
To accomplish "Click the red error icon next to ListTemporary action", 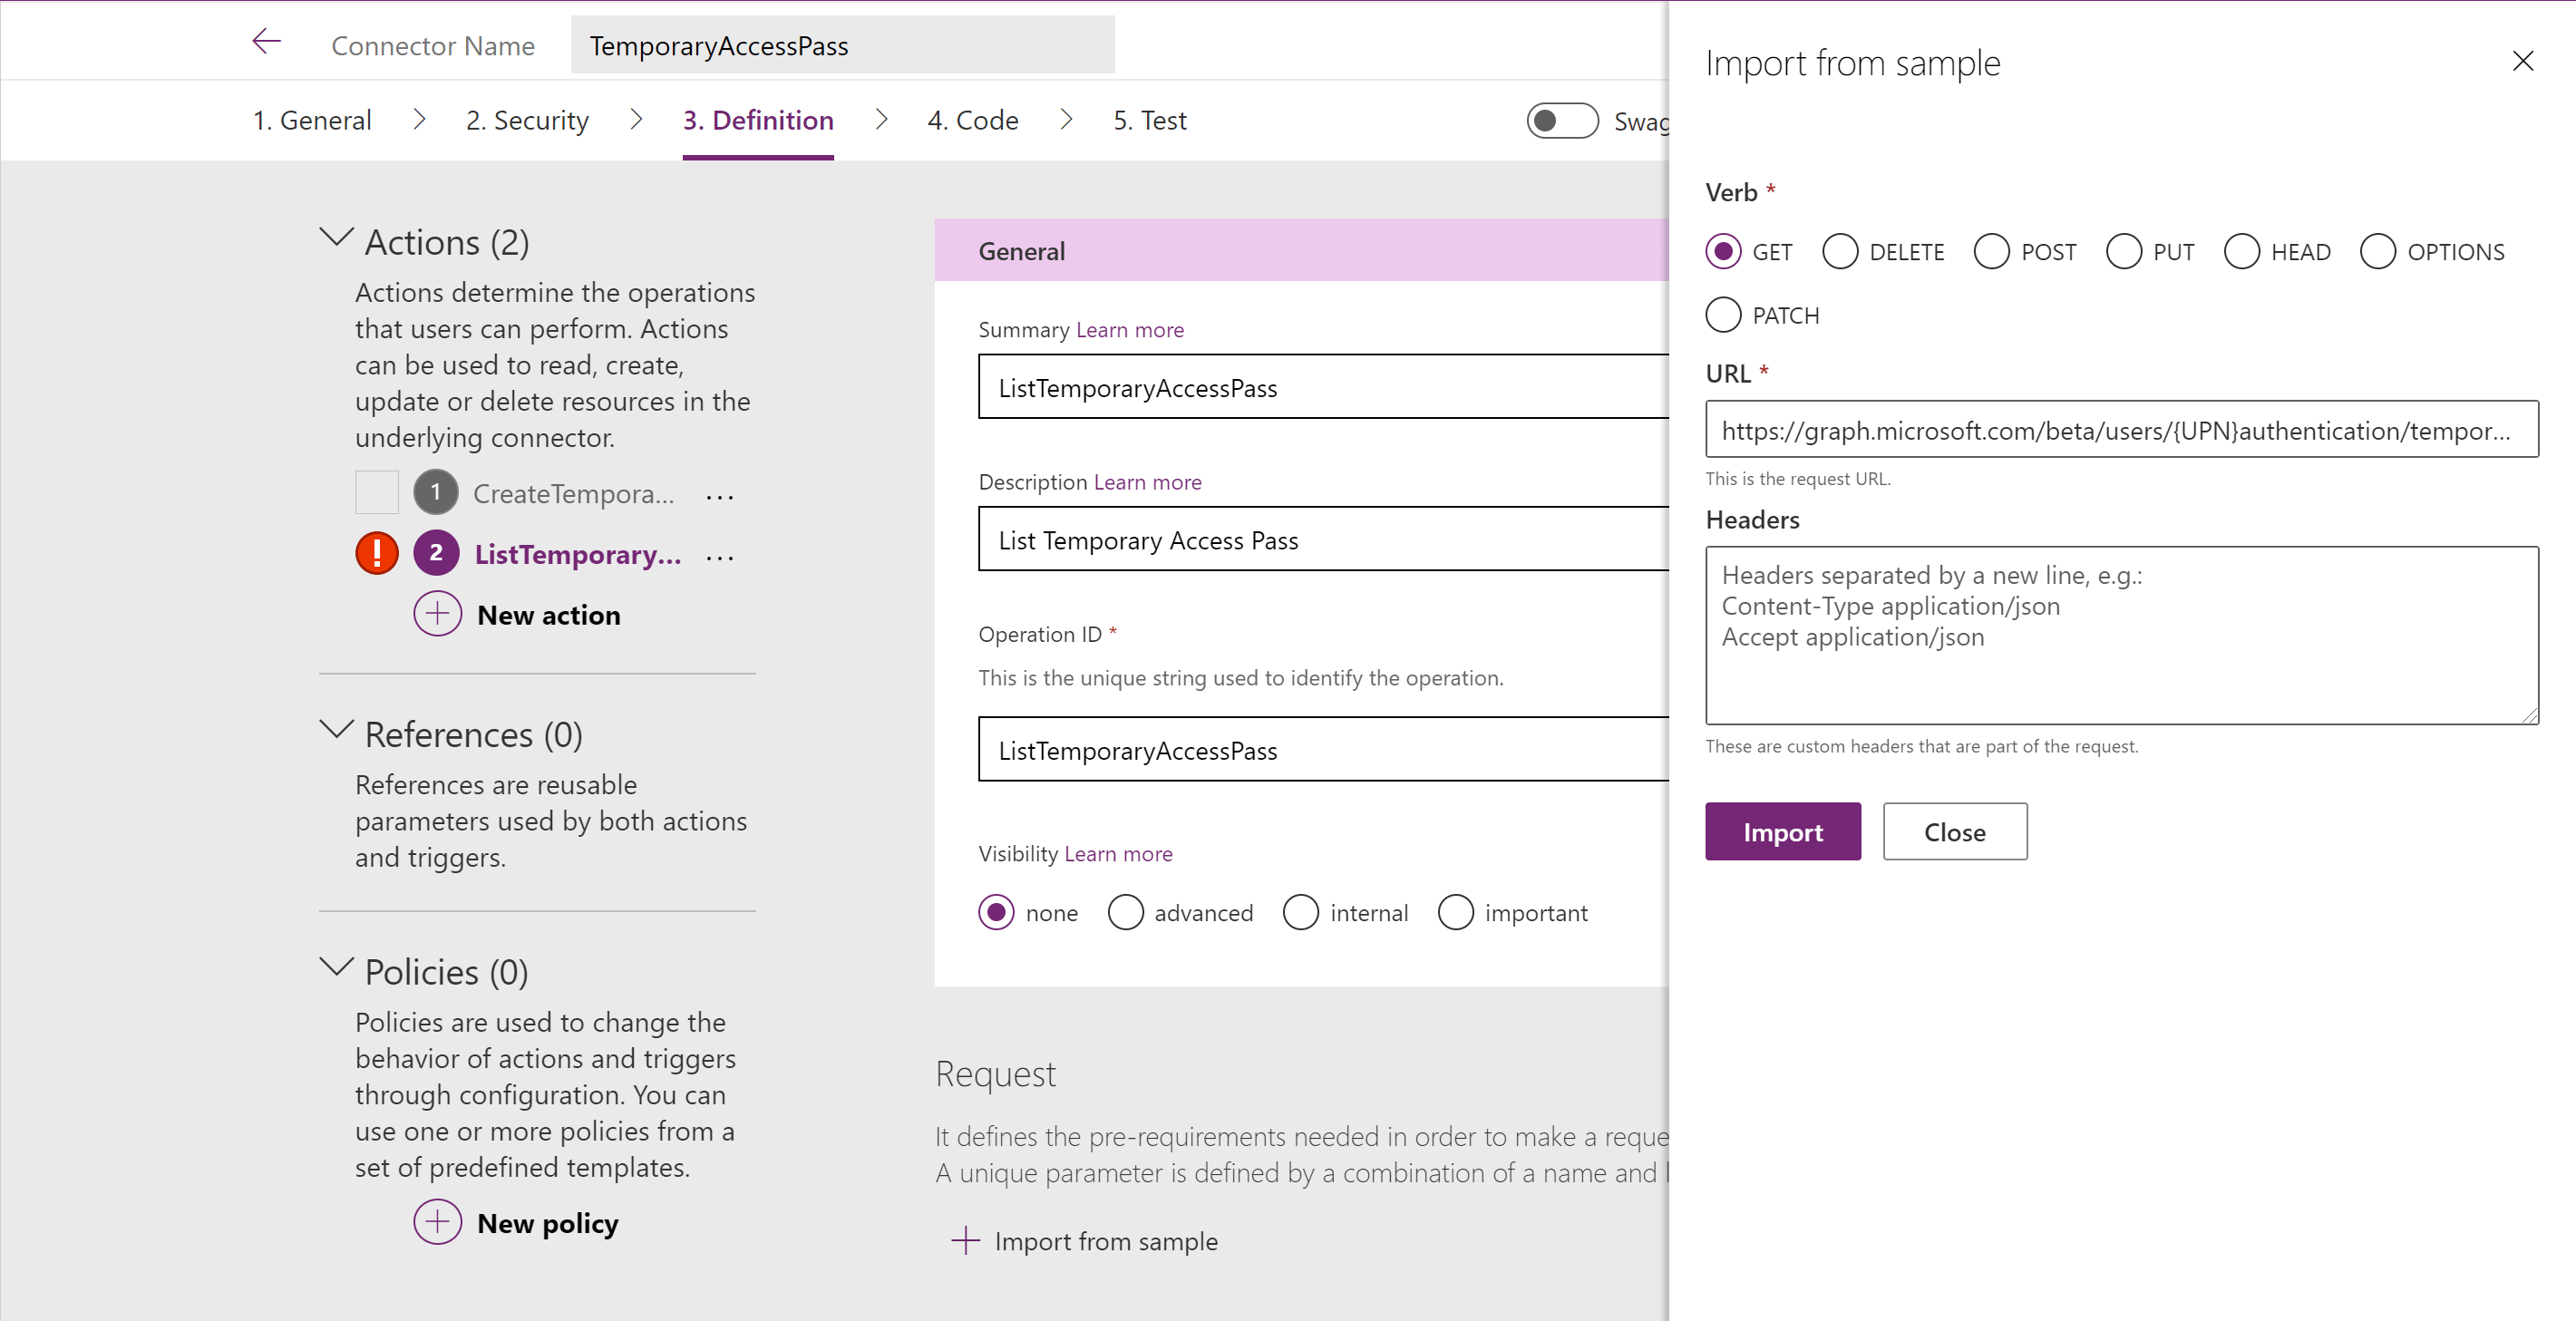I will pyautogui.click(x=377, y=553).
